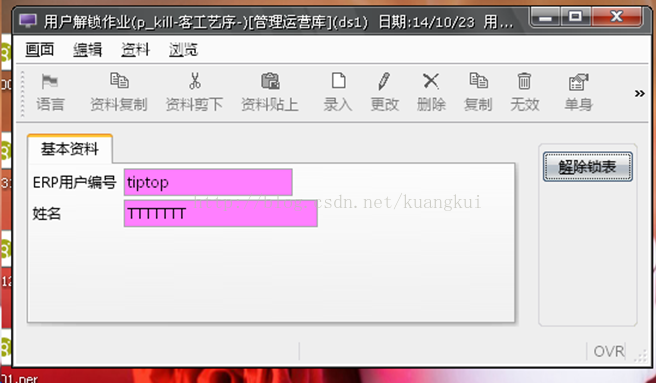The image size is (656, 383).
Task: Click the 删除 delete X icon
Action: (431, 81)
